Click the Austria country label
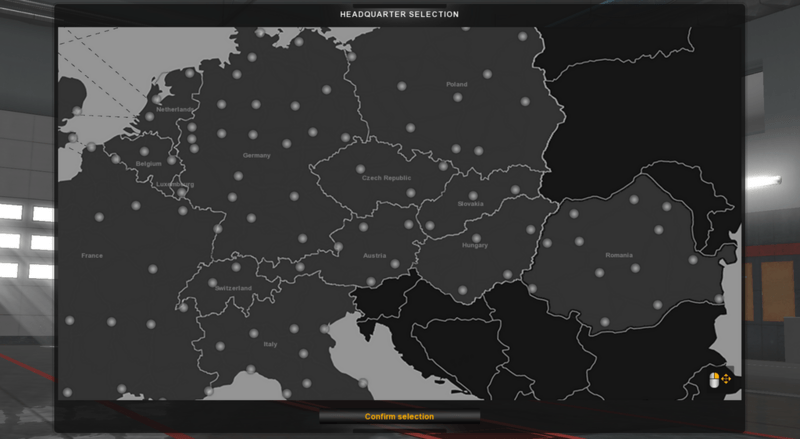The image size is (800, 439). [374, 255]
